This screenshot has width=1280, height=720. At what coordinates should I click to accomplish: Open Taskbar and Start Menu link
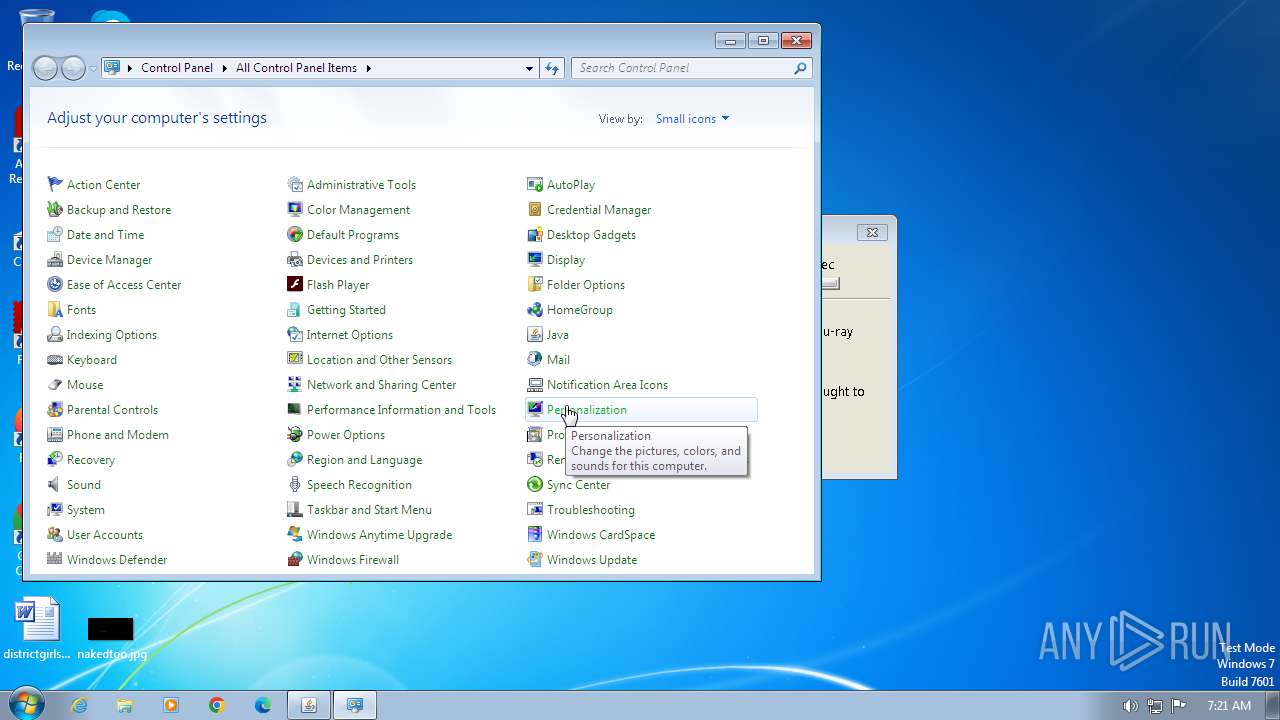369,509
